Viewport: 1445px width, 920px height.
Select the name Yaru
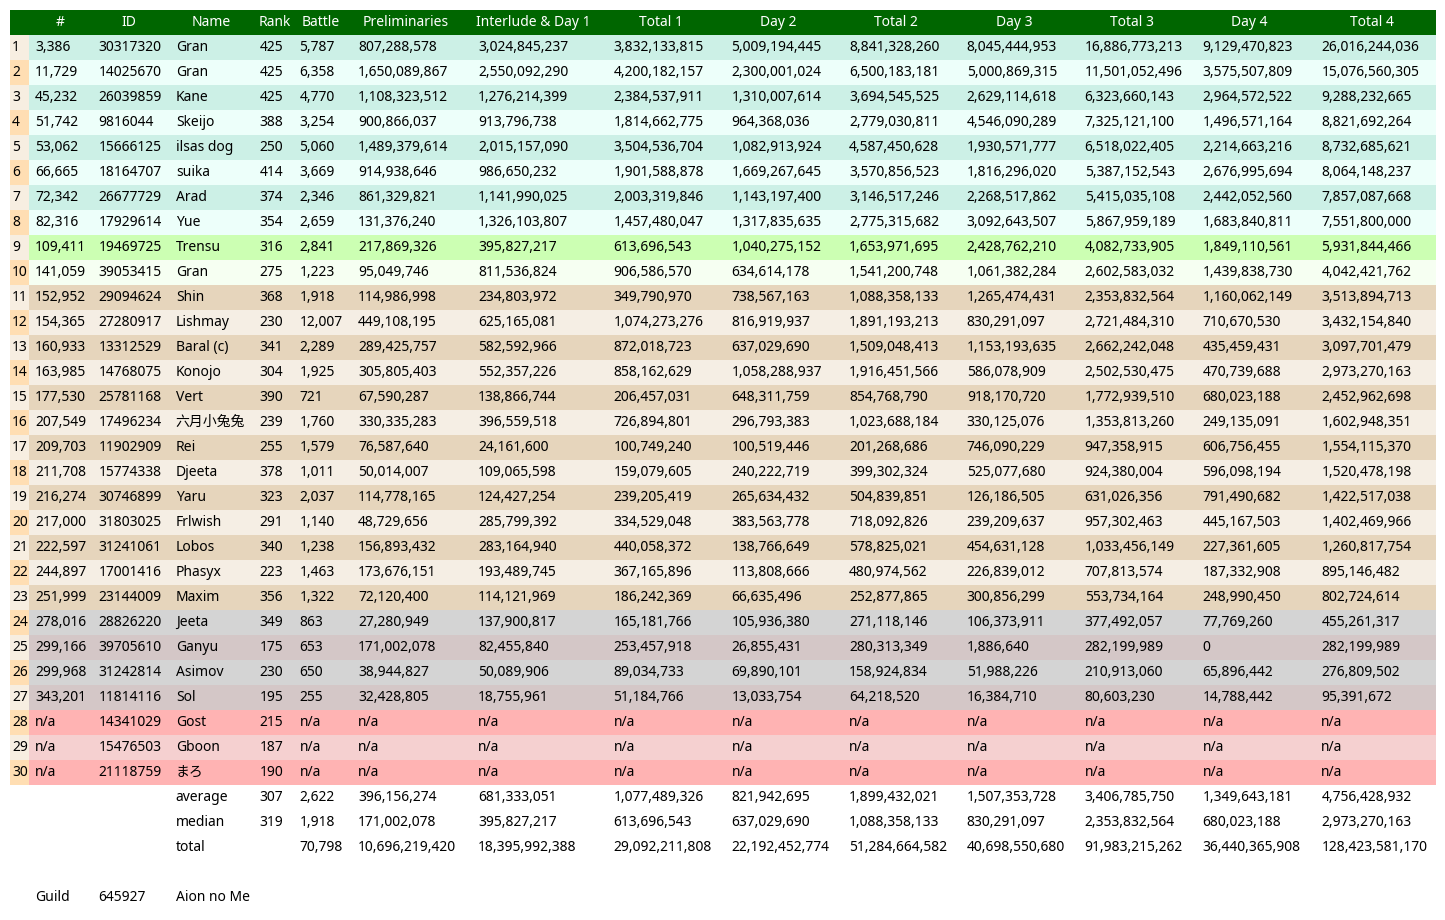pos(191,496)
